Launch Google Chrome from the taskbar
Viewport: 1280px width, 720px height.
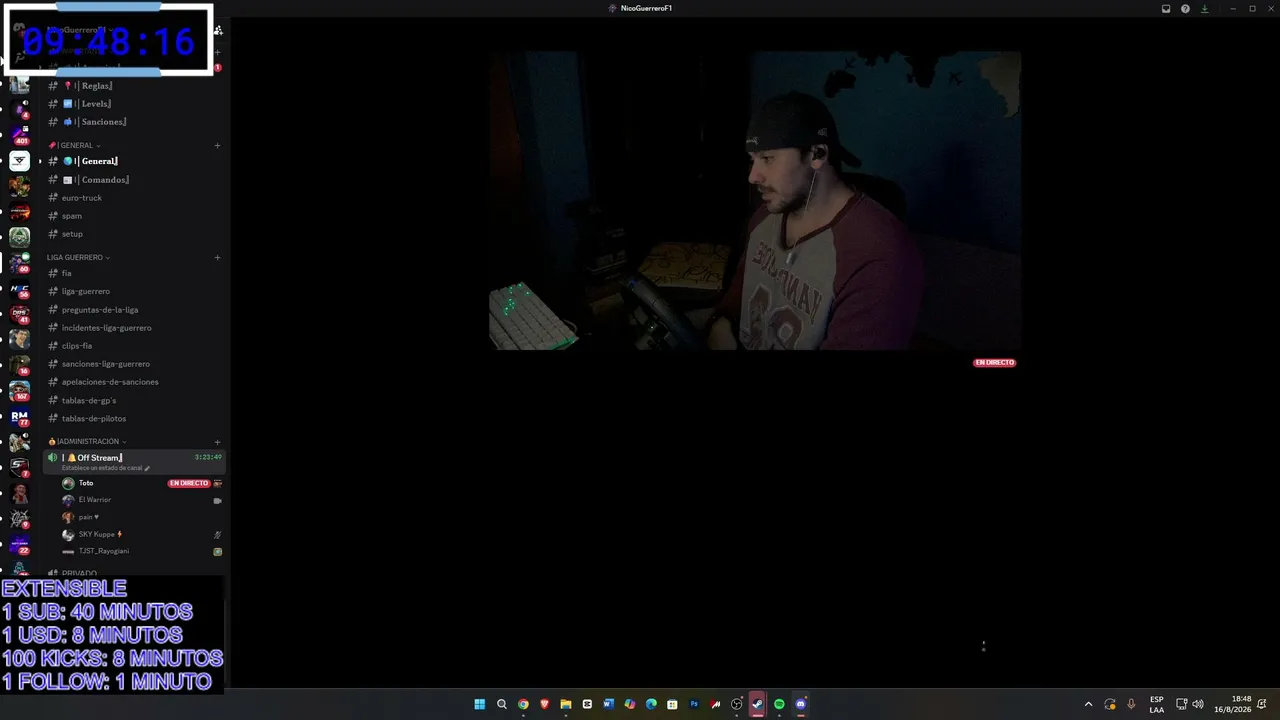pyautogui.click(x=523, y=704)
